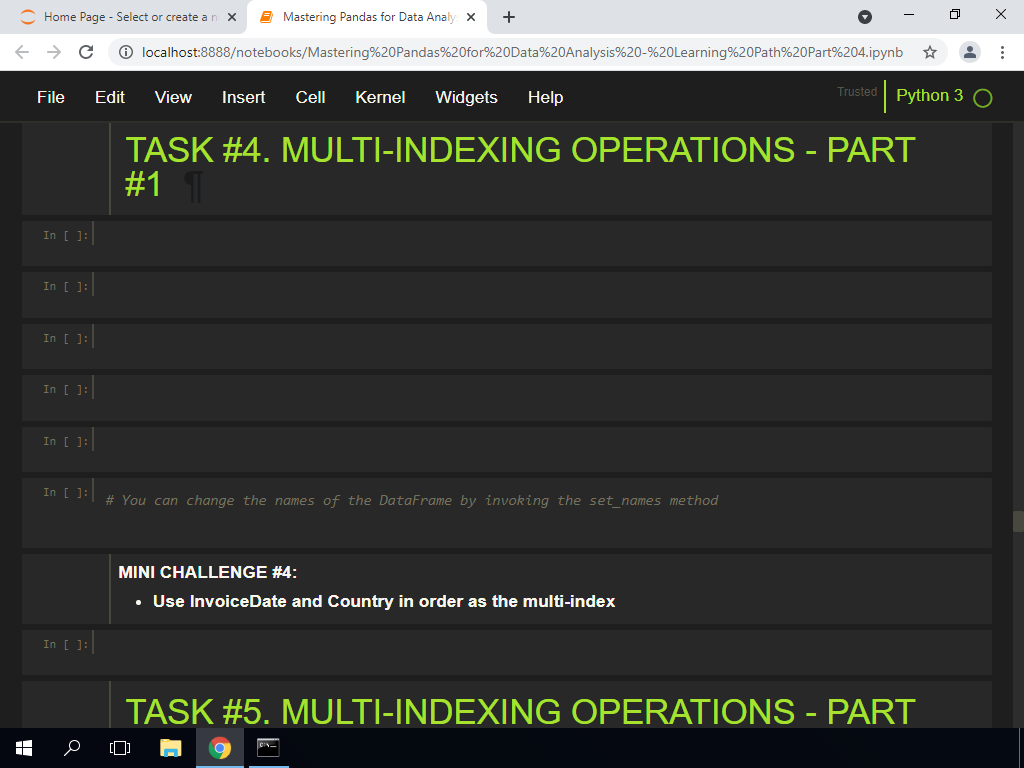Open the Insert menu
The height and width of the screenshot is (768, 1024).
[x=243, y=97]
